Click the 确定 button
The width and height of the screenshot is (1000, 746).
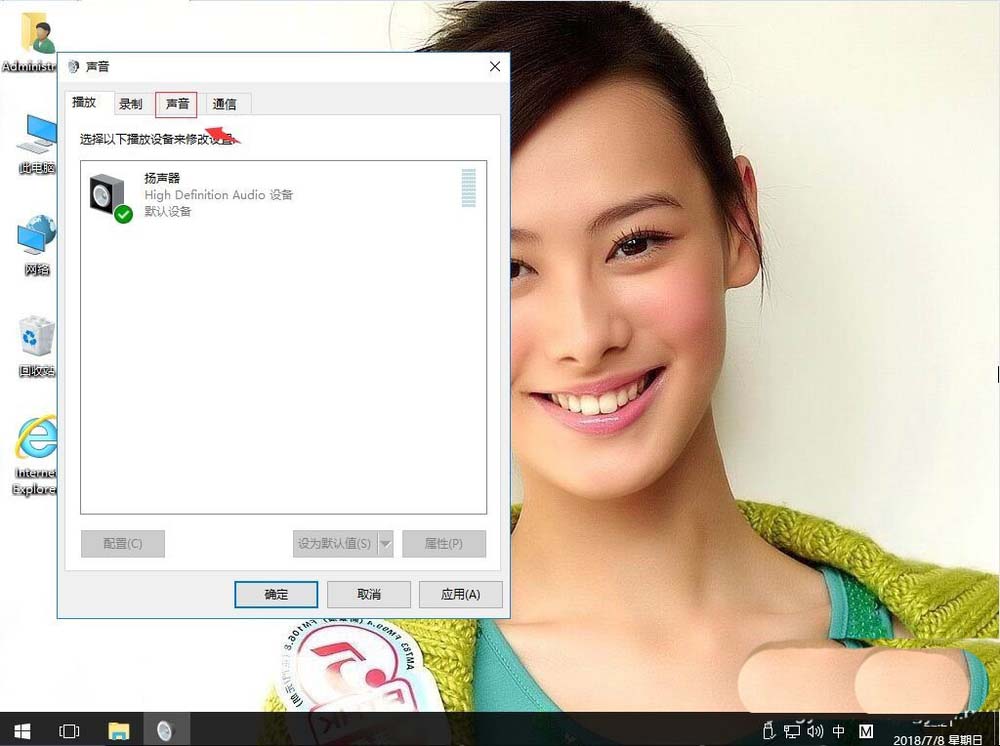[276, 594]
